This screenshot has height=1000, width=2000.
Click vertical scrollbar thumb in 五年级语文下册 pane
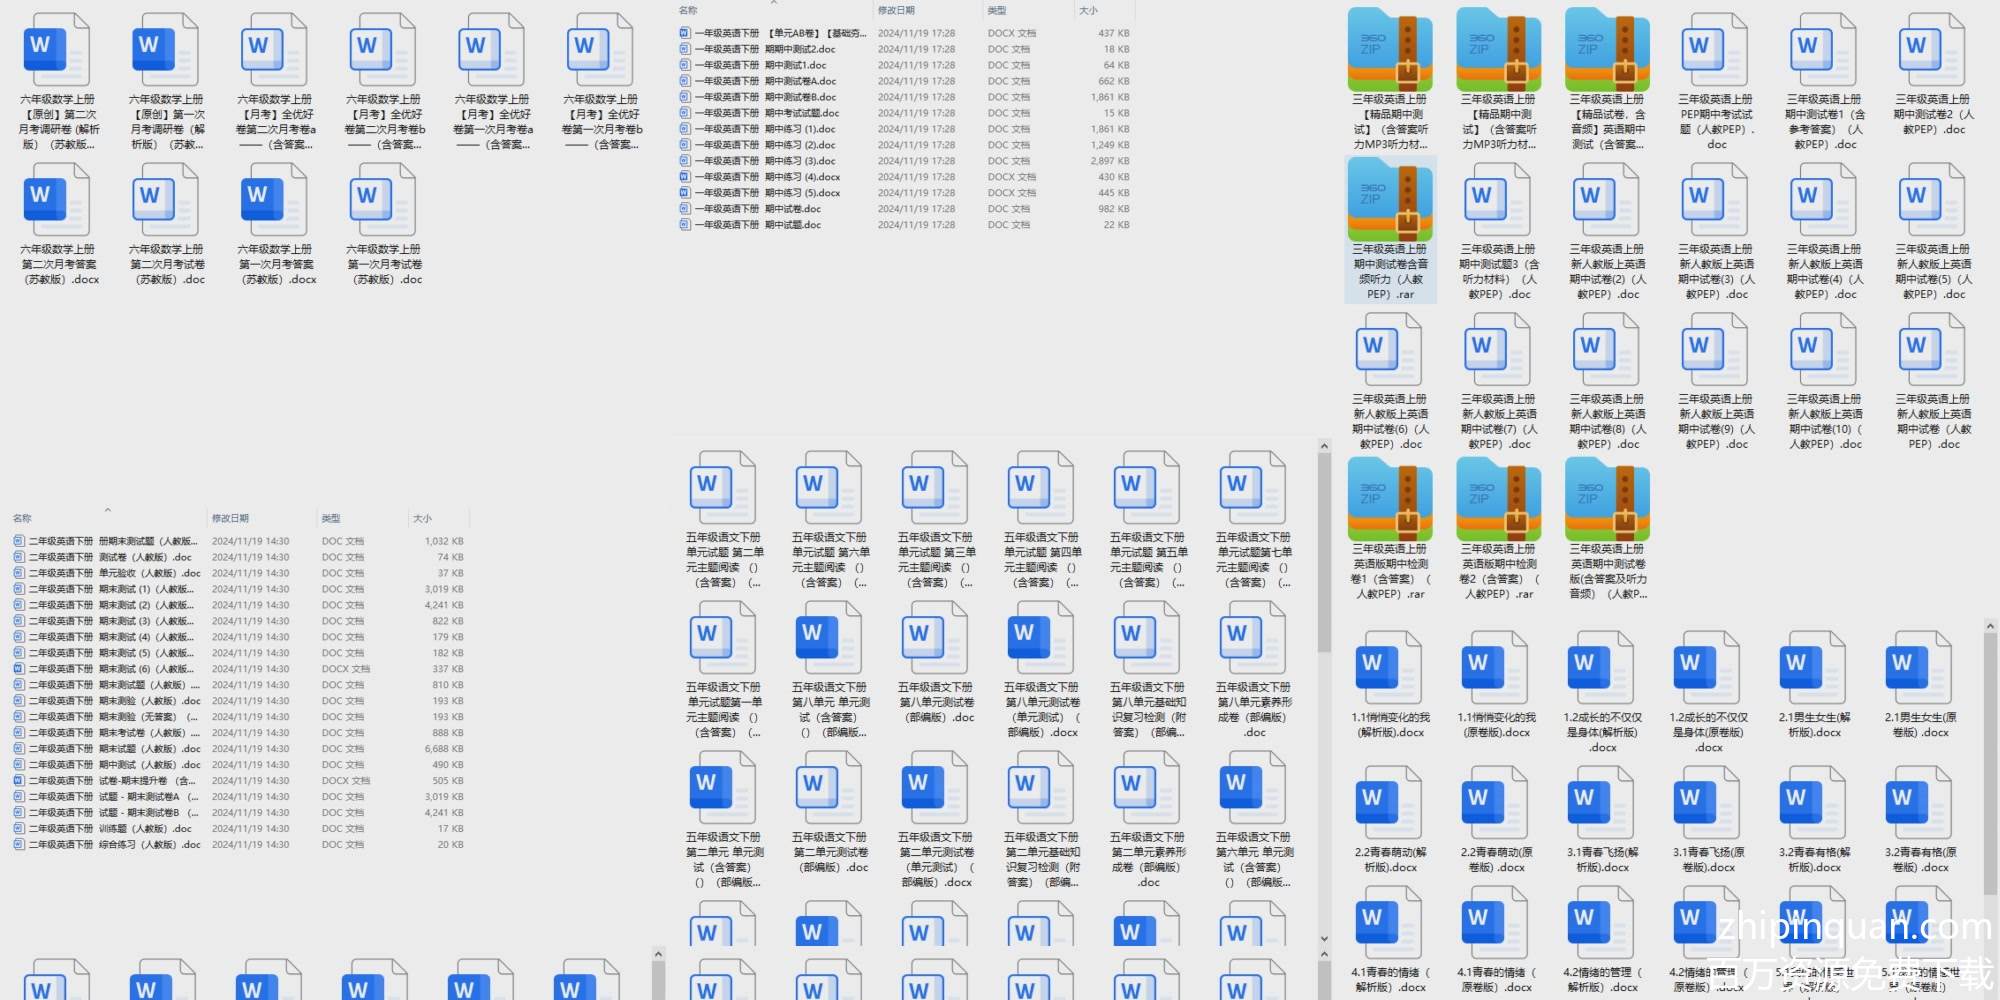pyautogui.click(x=1324, y=553)
